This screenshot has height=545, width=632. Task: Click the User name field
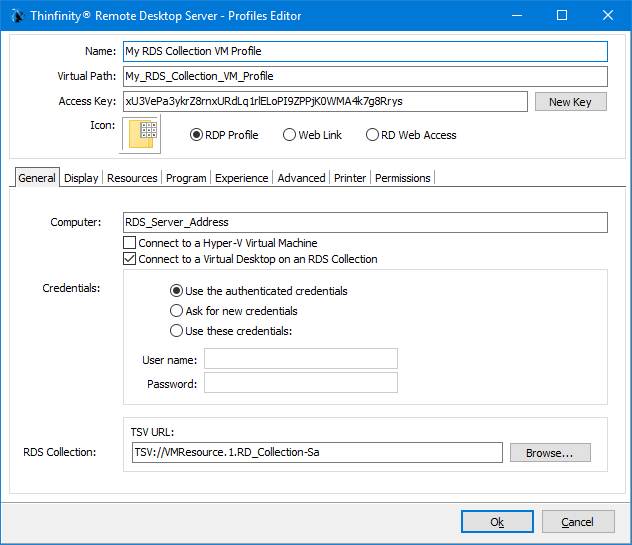point(301,358)
